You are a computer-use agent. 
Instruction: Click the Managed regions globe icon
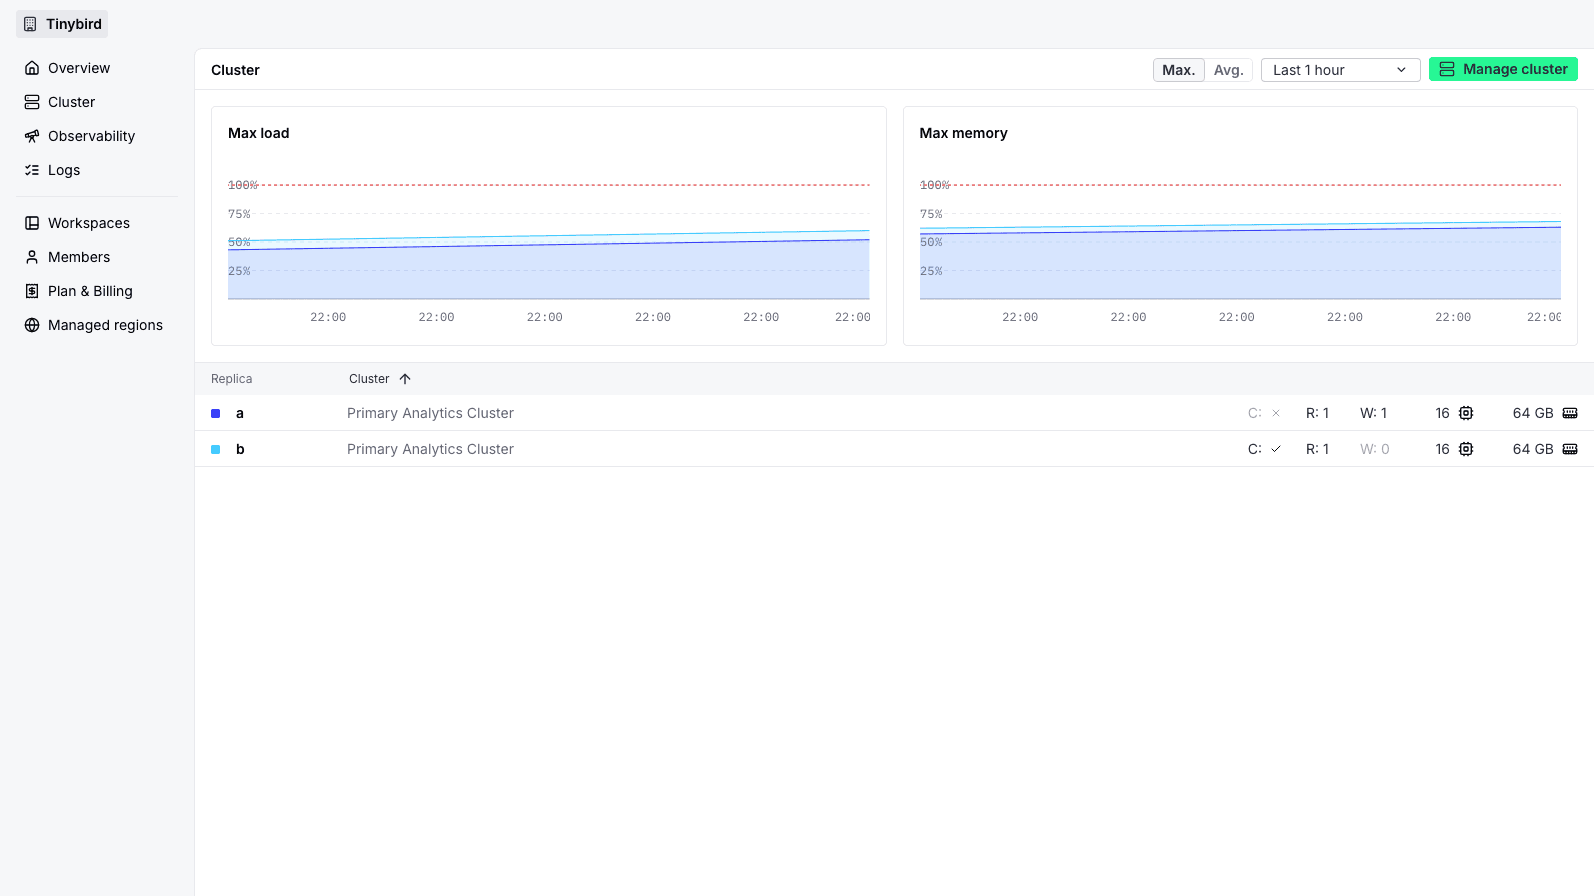32,325
